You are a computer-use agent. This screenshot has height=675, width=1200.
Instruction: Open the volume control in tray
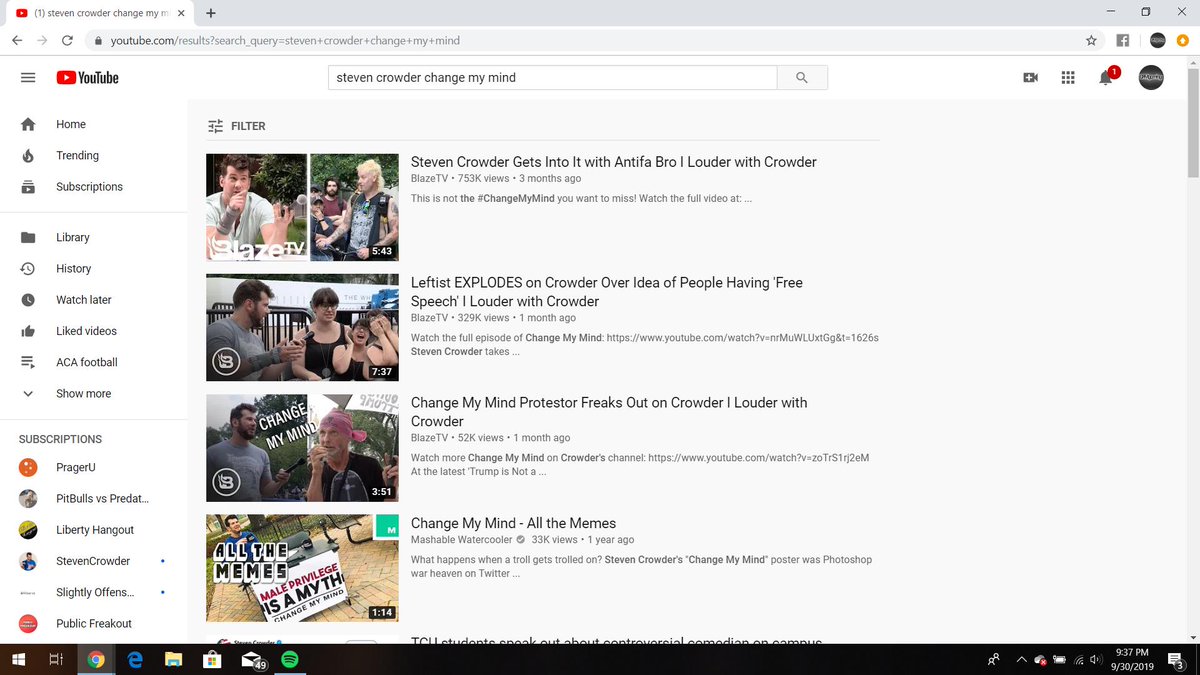(x=1096, y=660)
